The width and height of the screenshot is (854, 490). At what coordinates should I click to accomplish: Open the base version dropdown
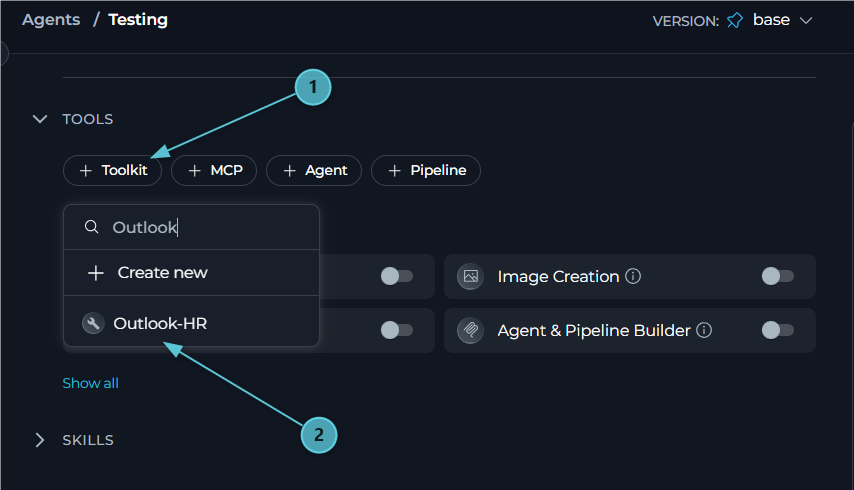tap(783, 20)
